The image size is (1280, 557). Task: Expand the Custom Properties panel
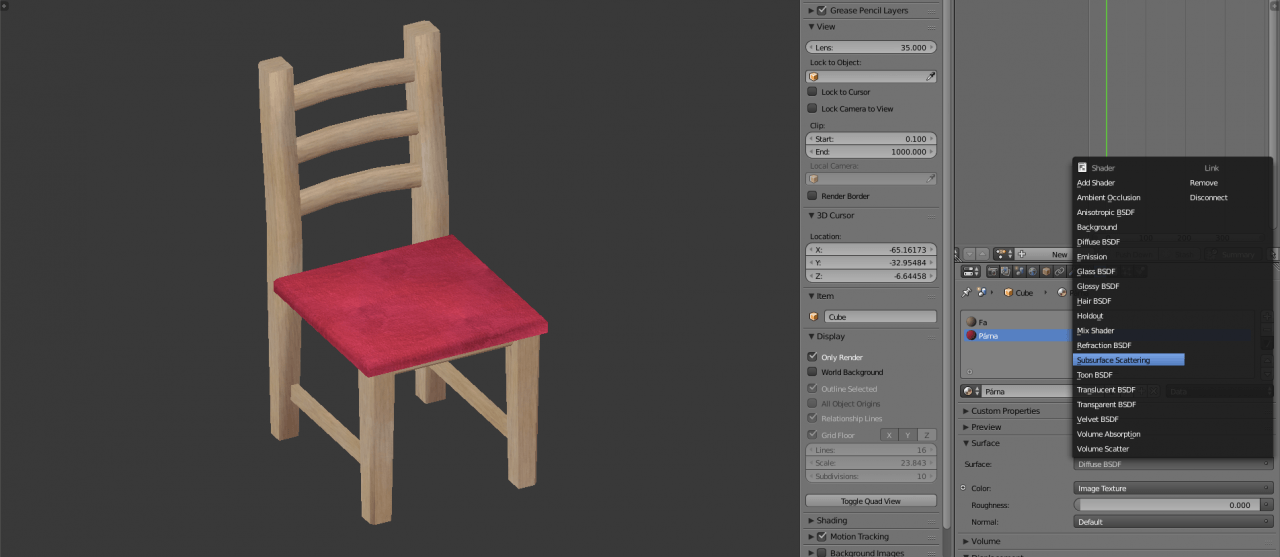pos(1005,411)
